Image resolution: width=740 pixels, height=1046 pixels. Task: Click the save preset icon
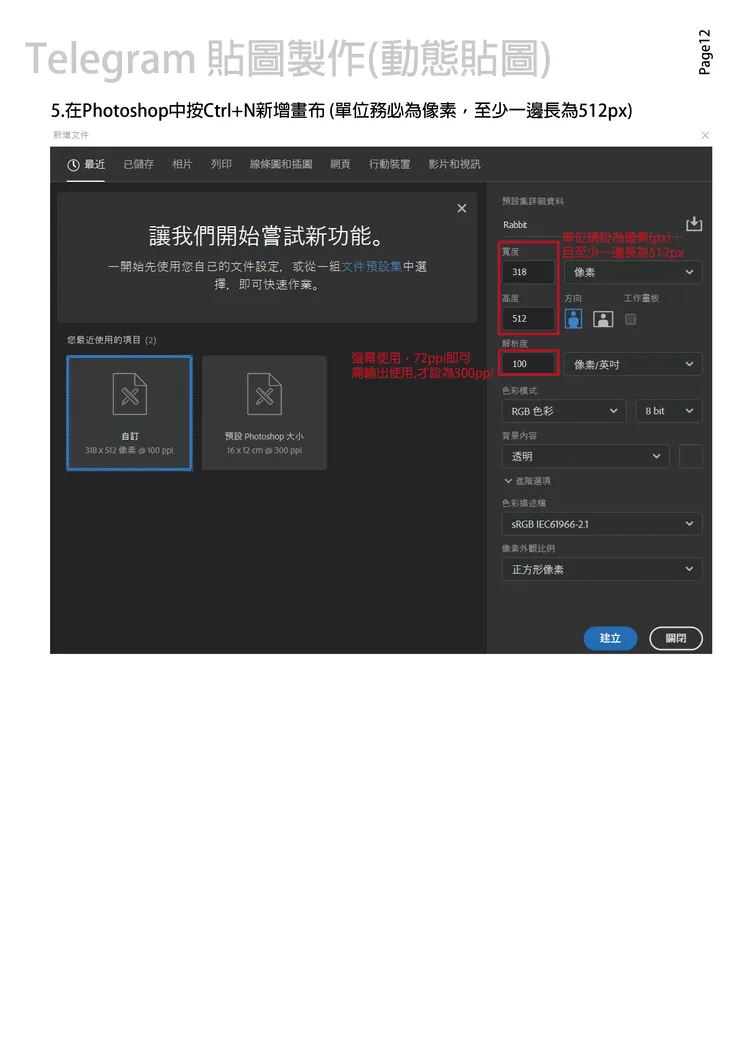[x=694, y=223]
